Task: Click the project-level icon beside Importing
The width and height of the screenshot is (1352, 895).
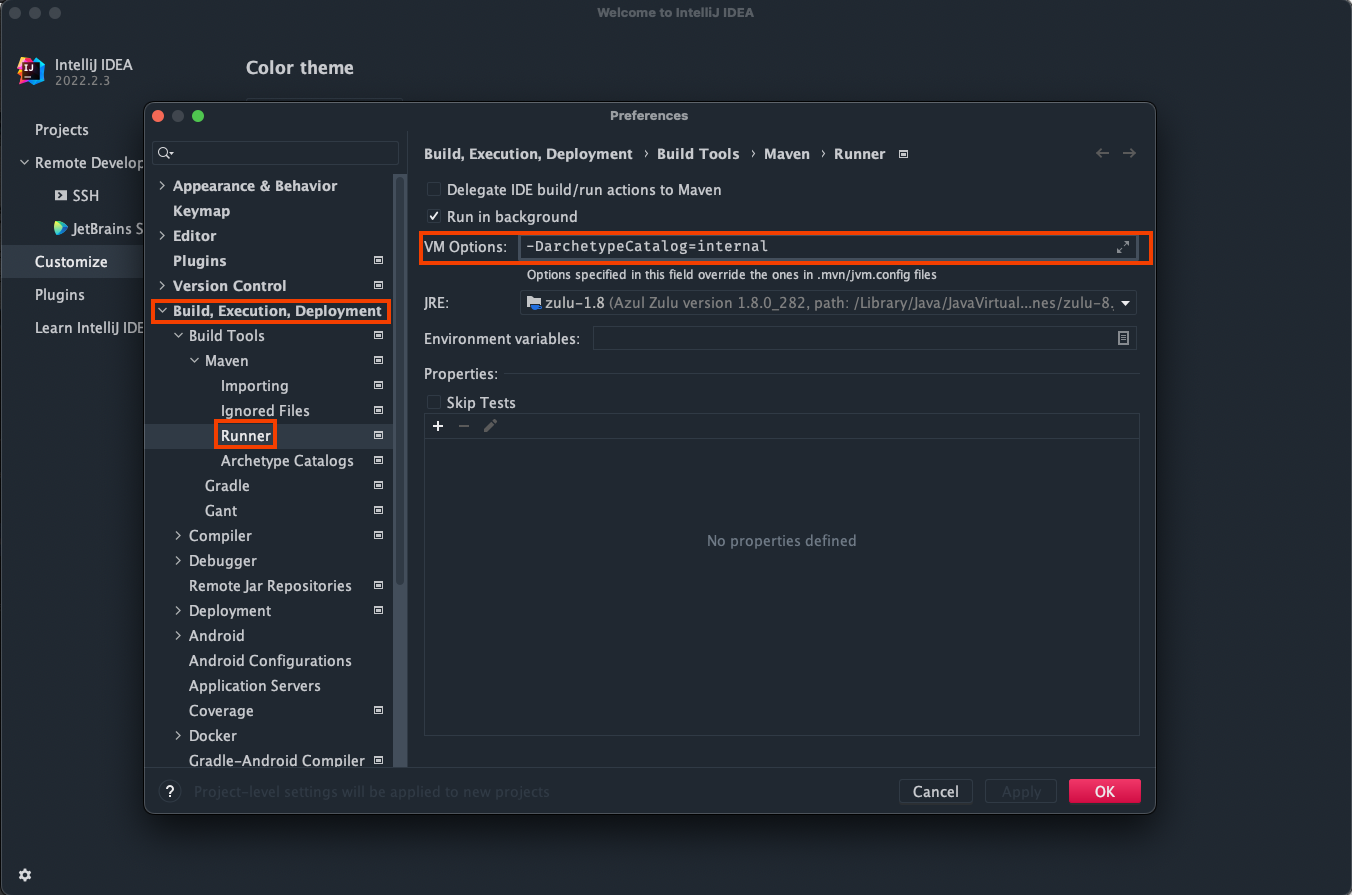Action: coord(378,386)
